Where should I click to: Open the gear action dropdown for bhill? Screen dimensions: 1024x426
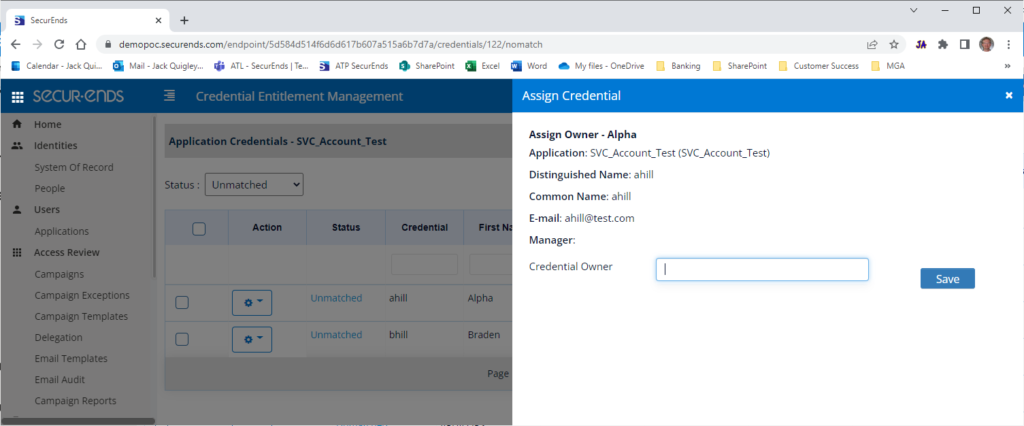(251, 339)
